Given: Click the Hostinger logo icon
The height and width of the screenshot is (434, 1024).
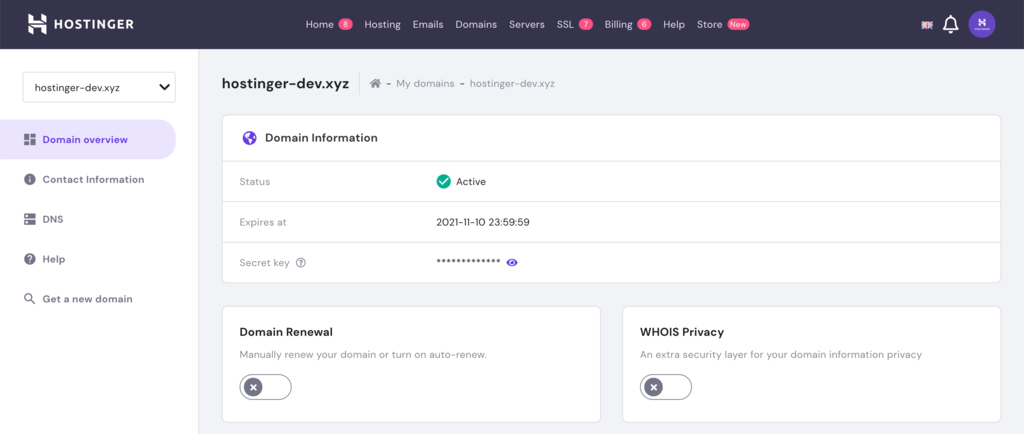Looking at the screenshot, I should tap(37, 24).
